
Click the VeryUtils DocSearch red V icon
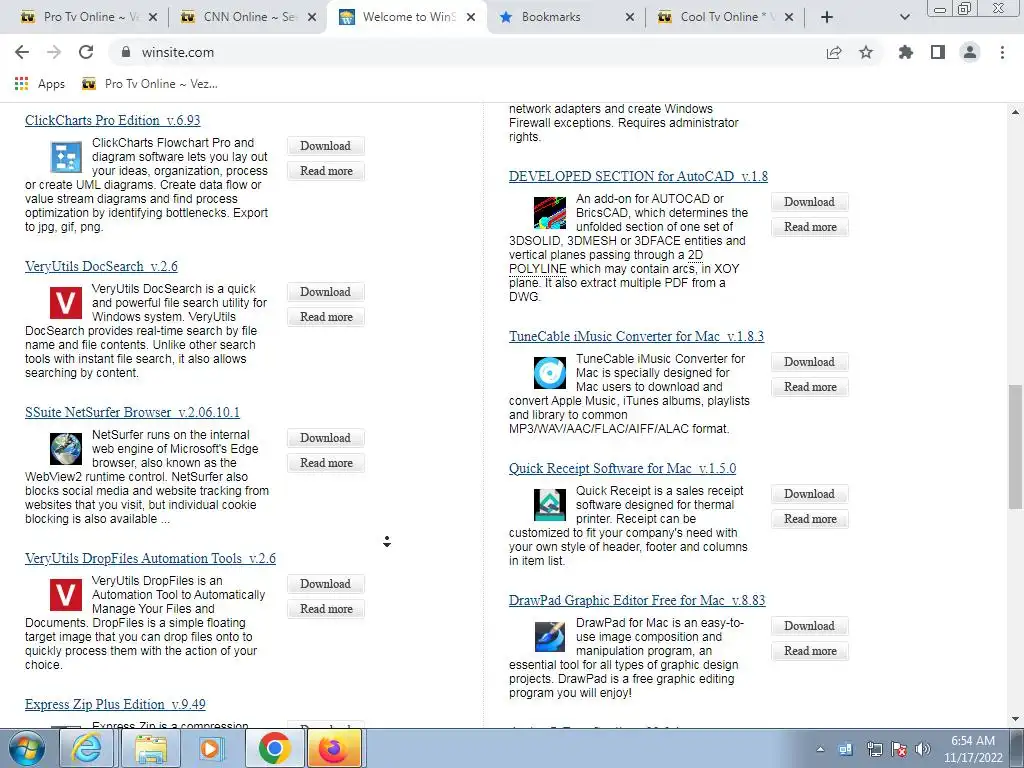pyautogui.click(x=66, y=303)
